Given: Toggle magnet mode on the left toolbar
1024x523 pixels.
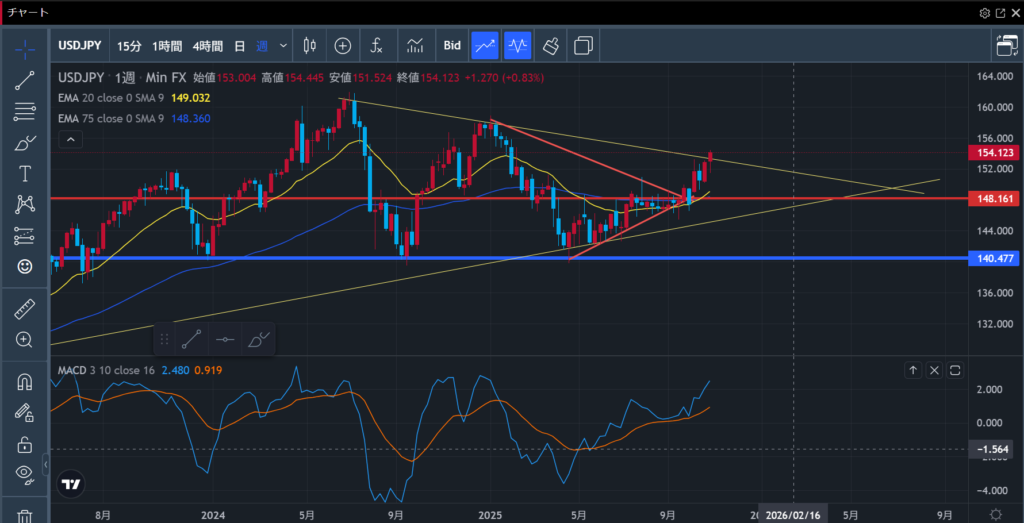Looking at the screenshot, I should point(25,381).
